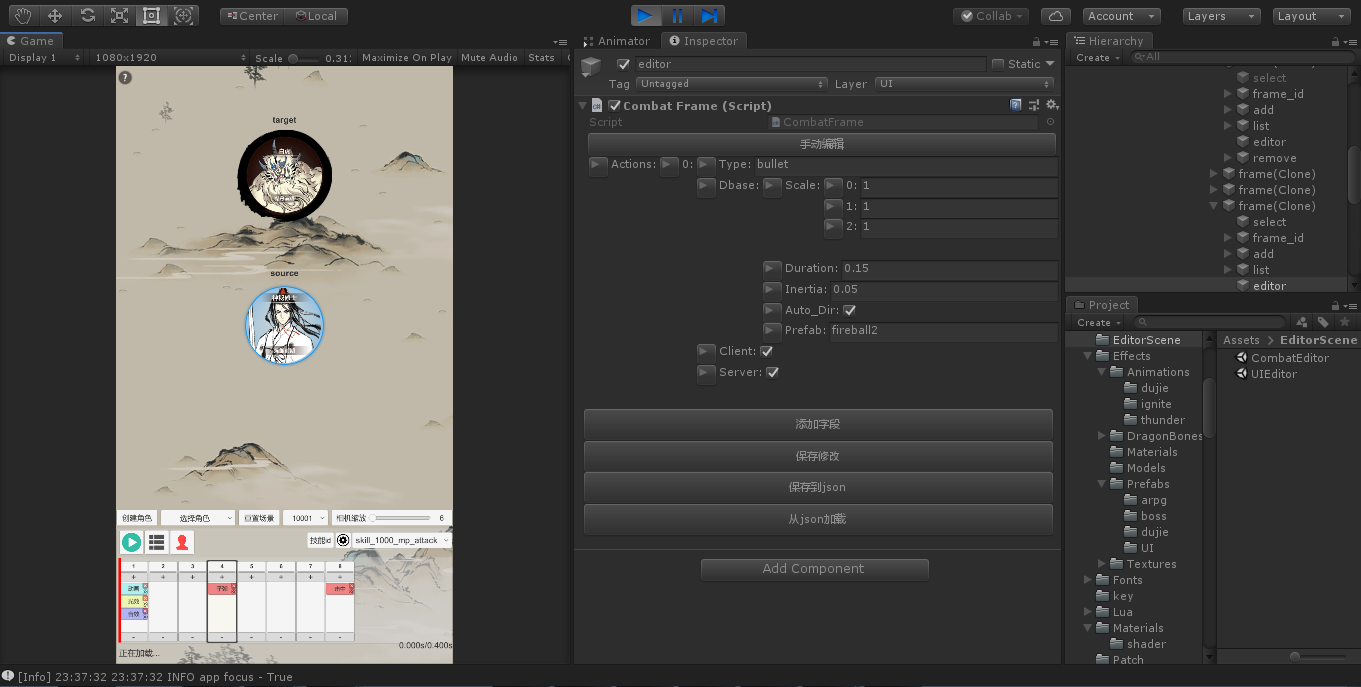Open the Hierarchy Create menu

click(1096, 58)
